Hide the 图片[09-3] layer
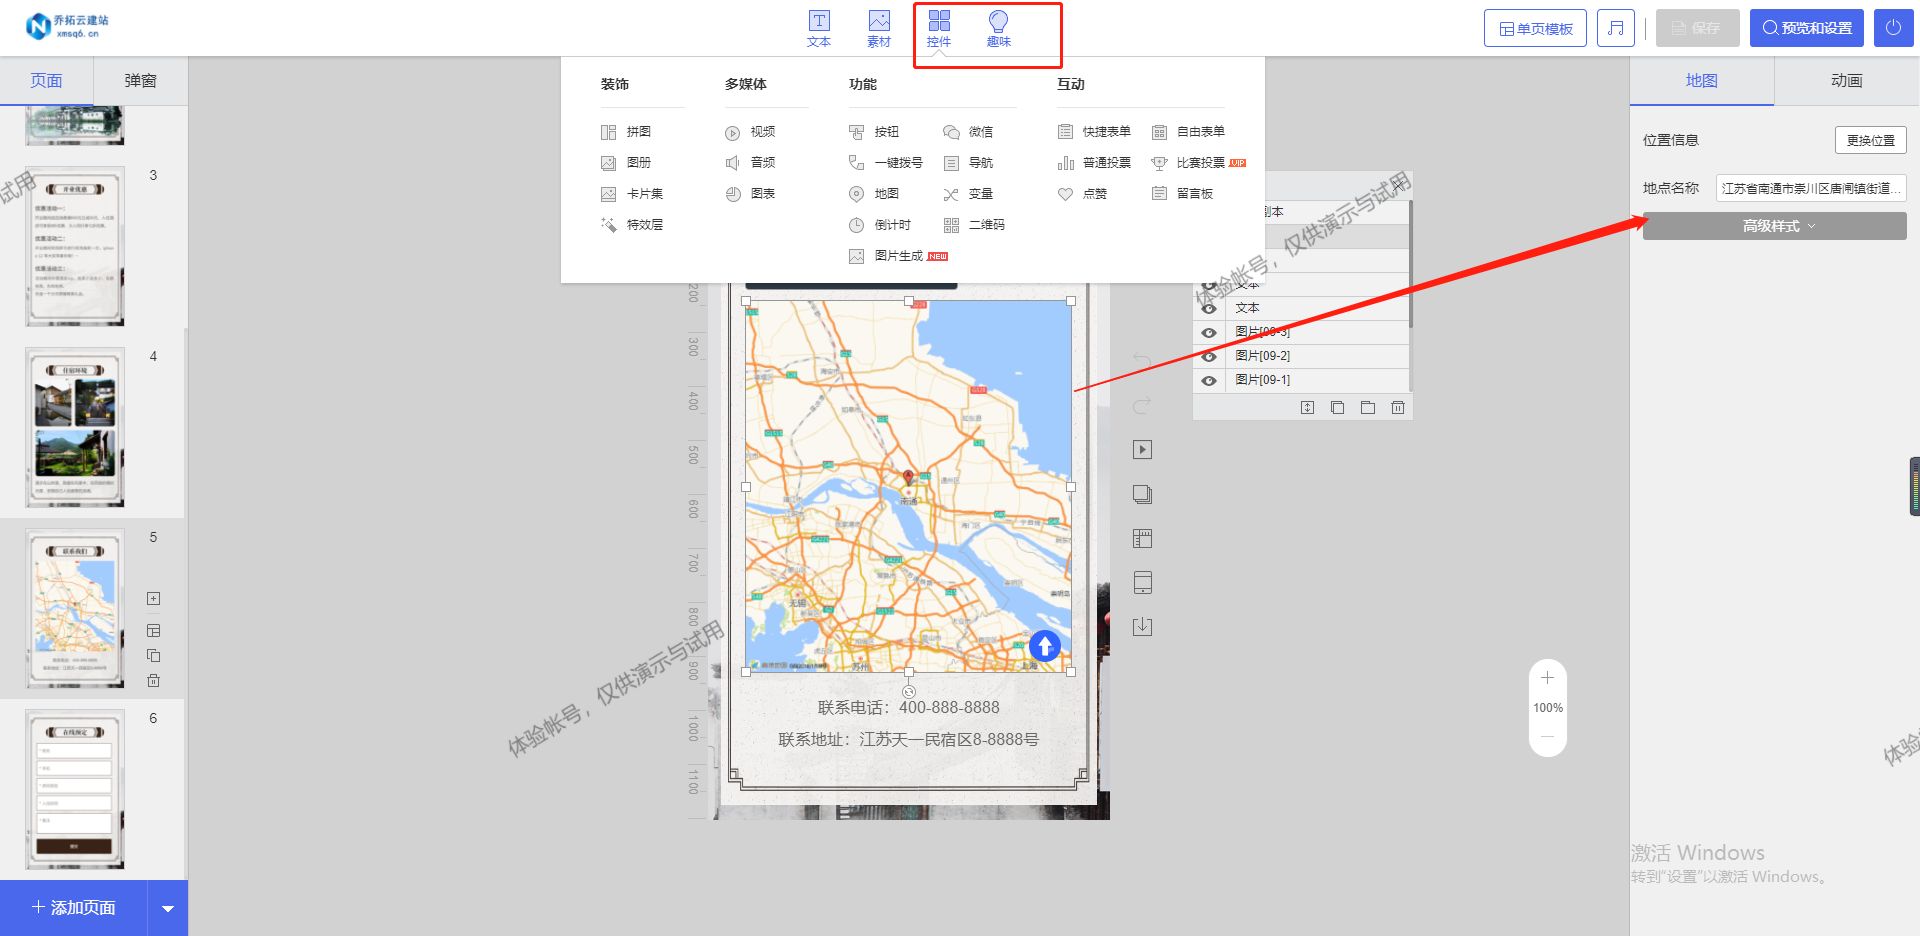Image resolution: width=1920 pixels, height=936 pixels. [x=1209, y=332]
